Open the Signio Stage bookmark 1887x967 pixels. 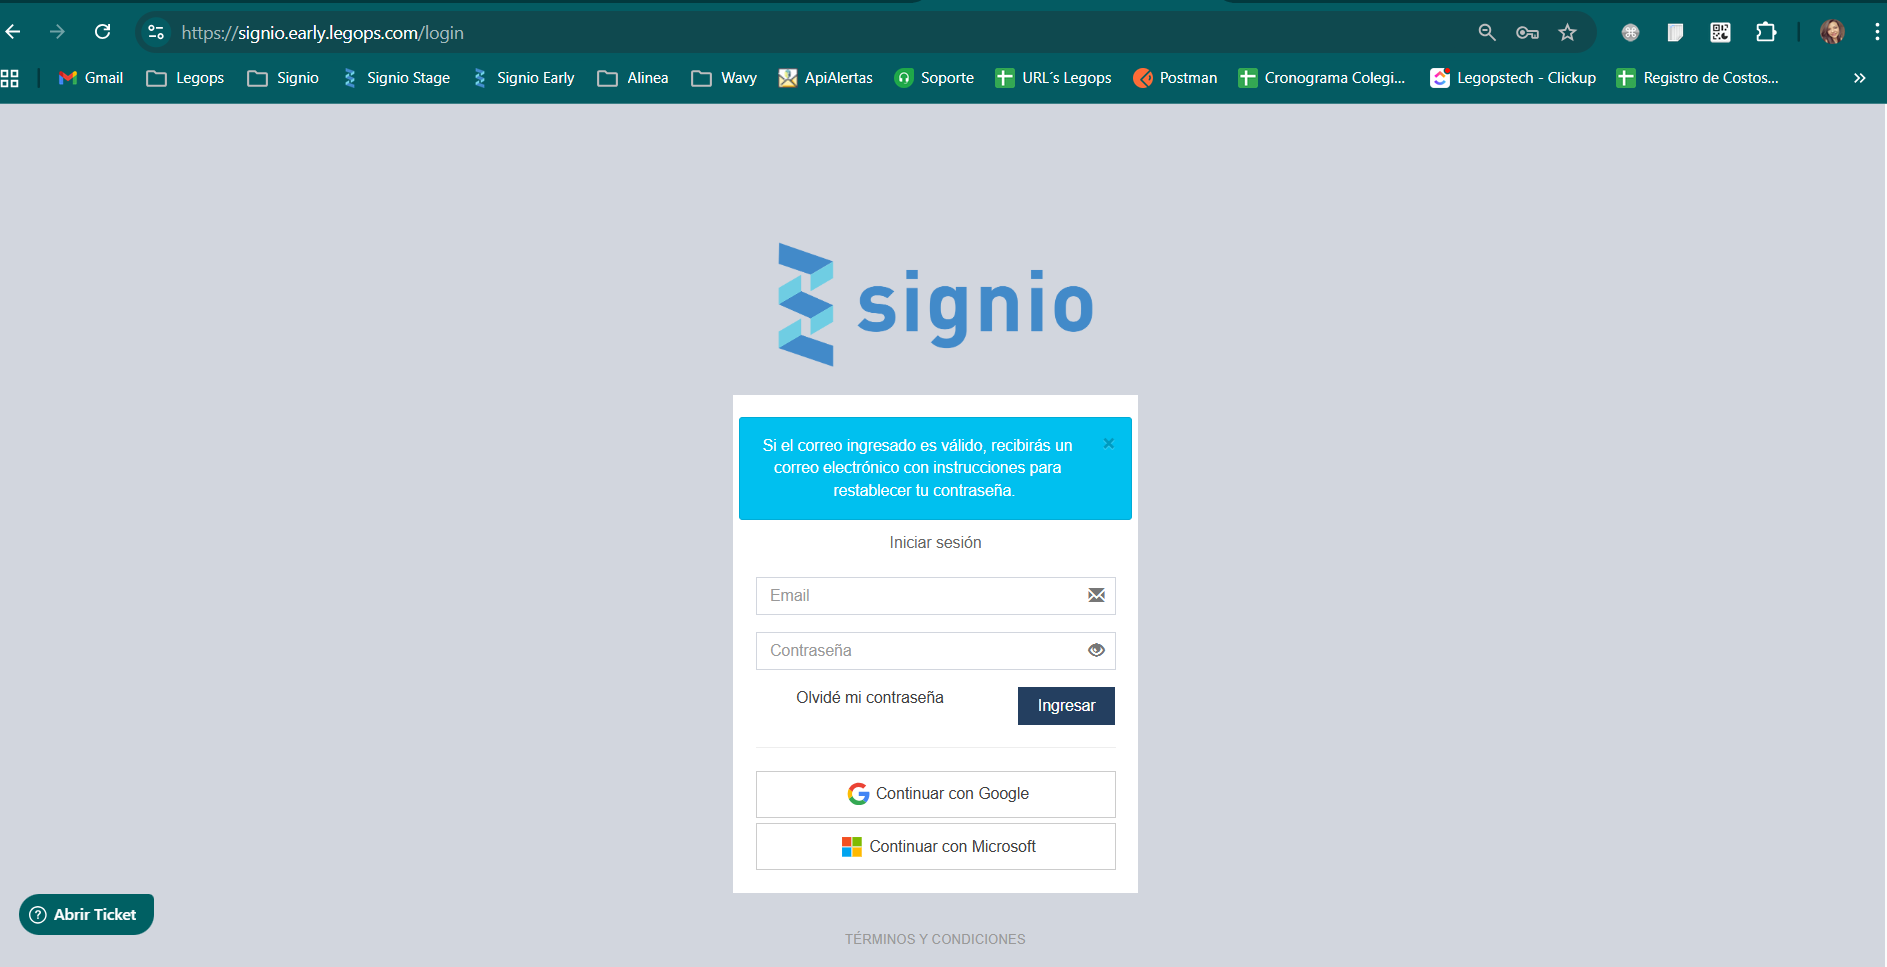coord(396,78)
